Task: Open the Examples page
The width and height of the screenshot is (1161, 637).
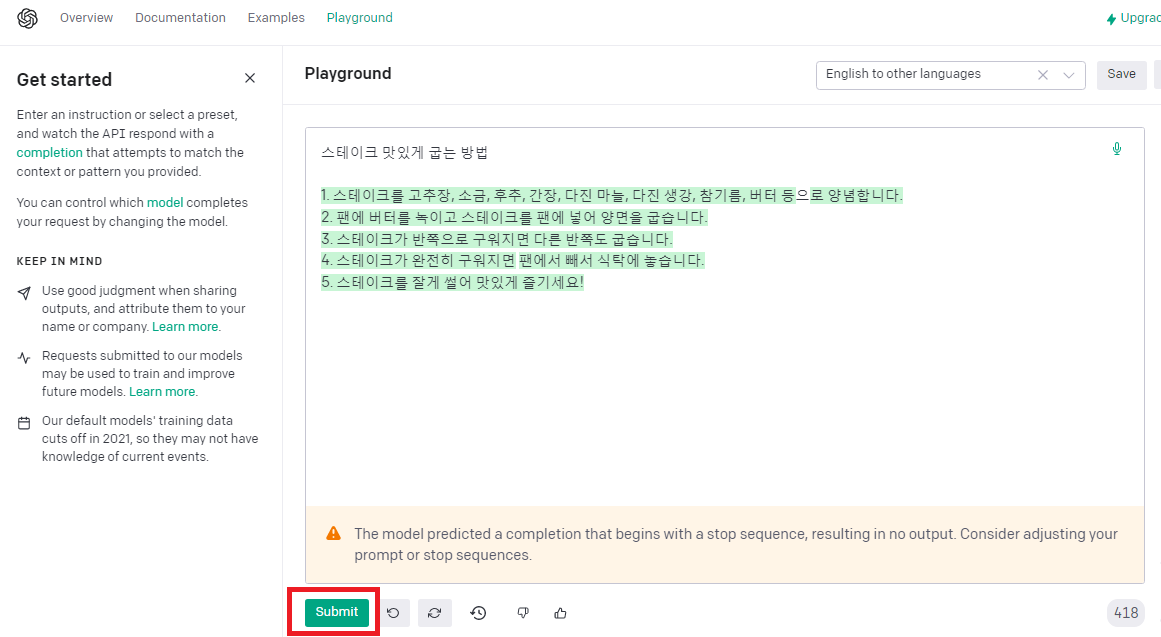Action: [276, 17]
